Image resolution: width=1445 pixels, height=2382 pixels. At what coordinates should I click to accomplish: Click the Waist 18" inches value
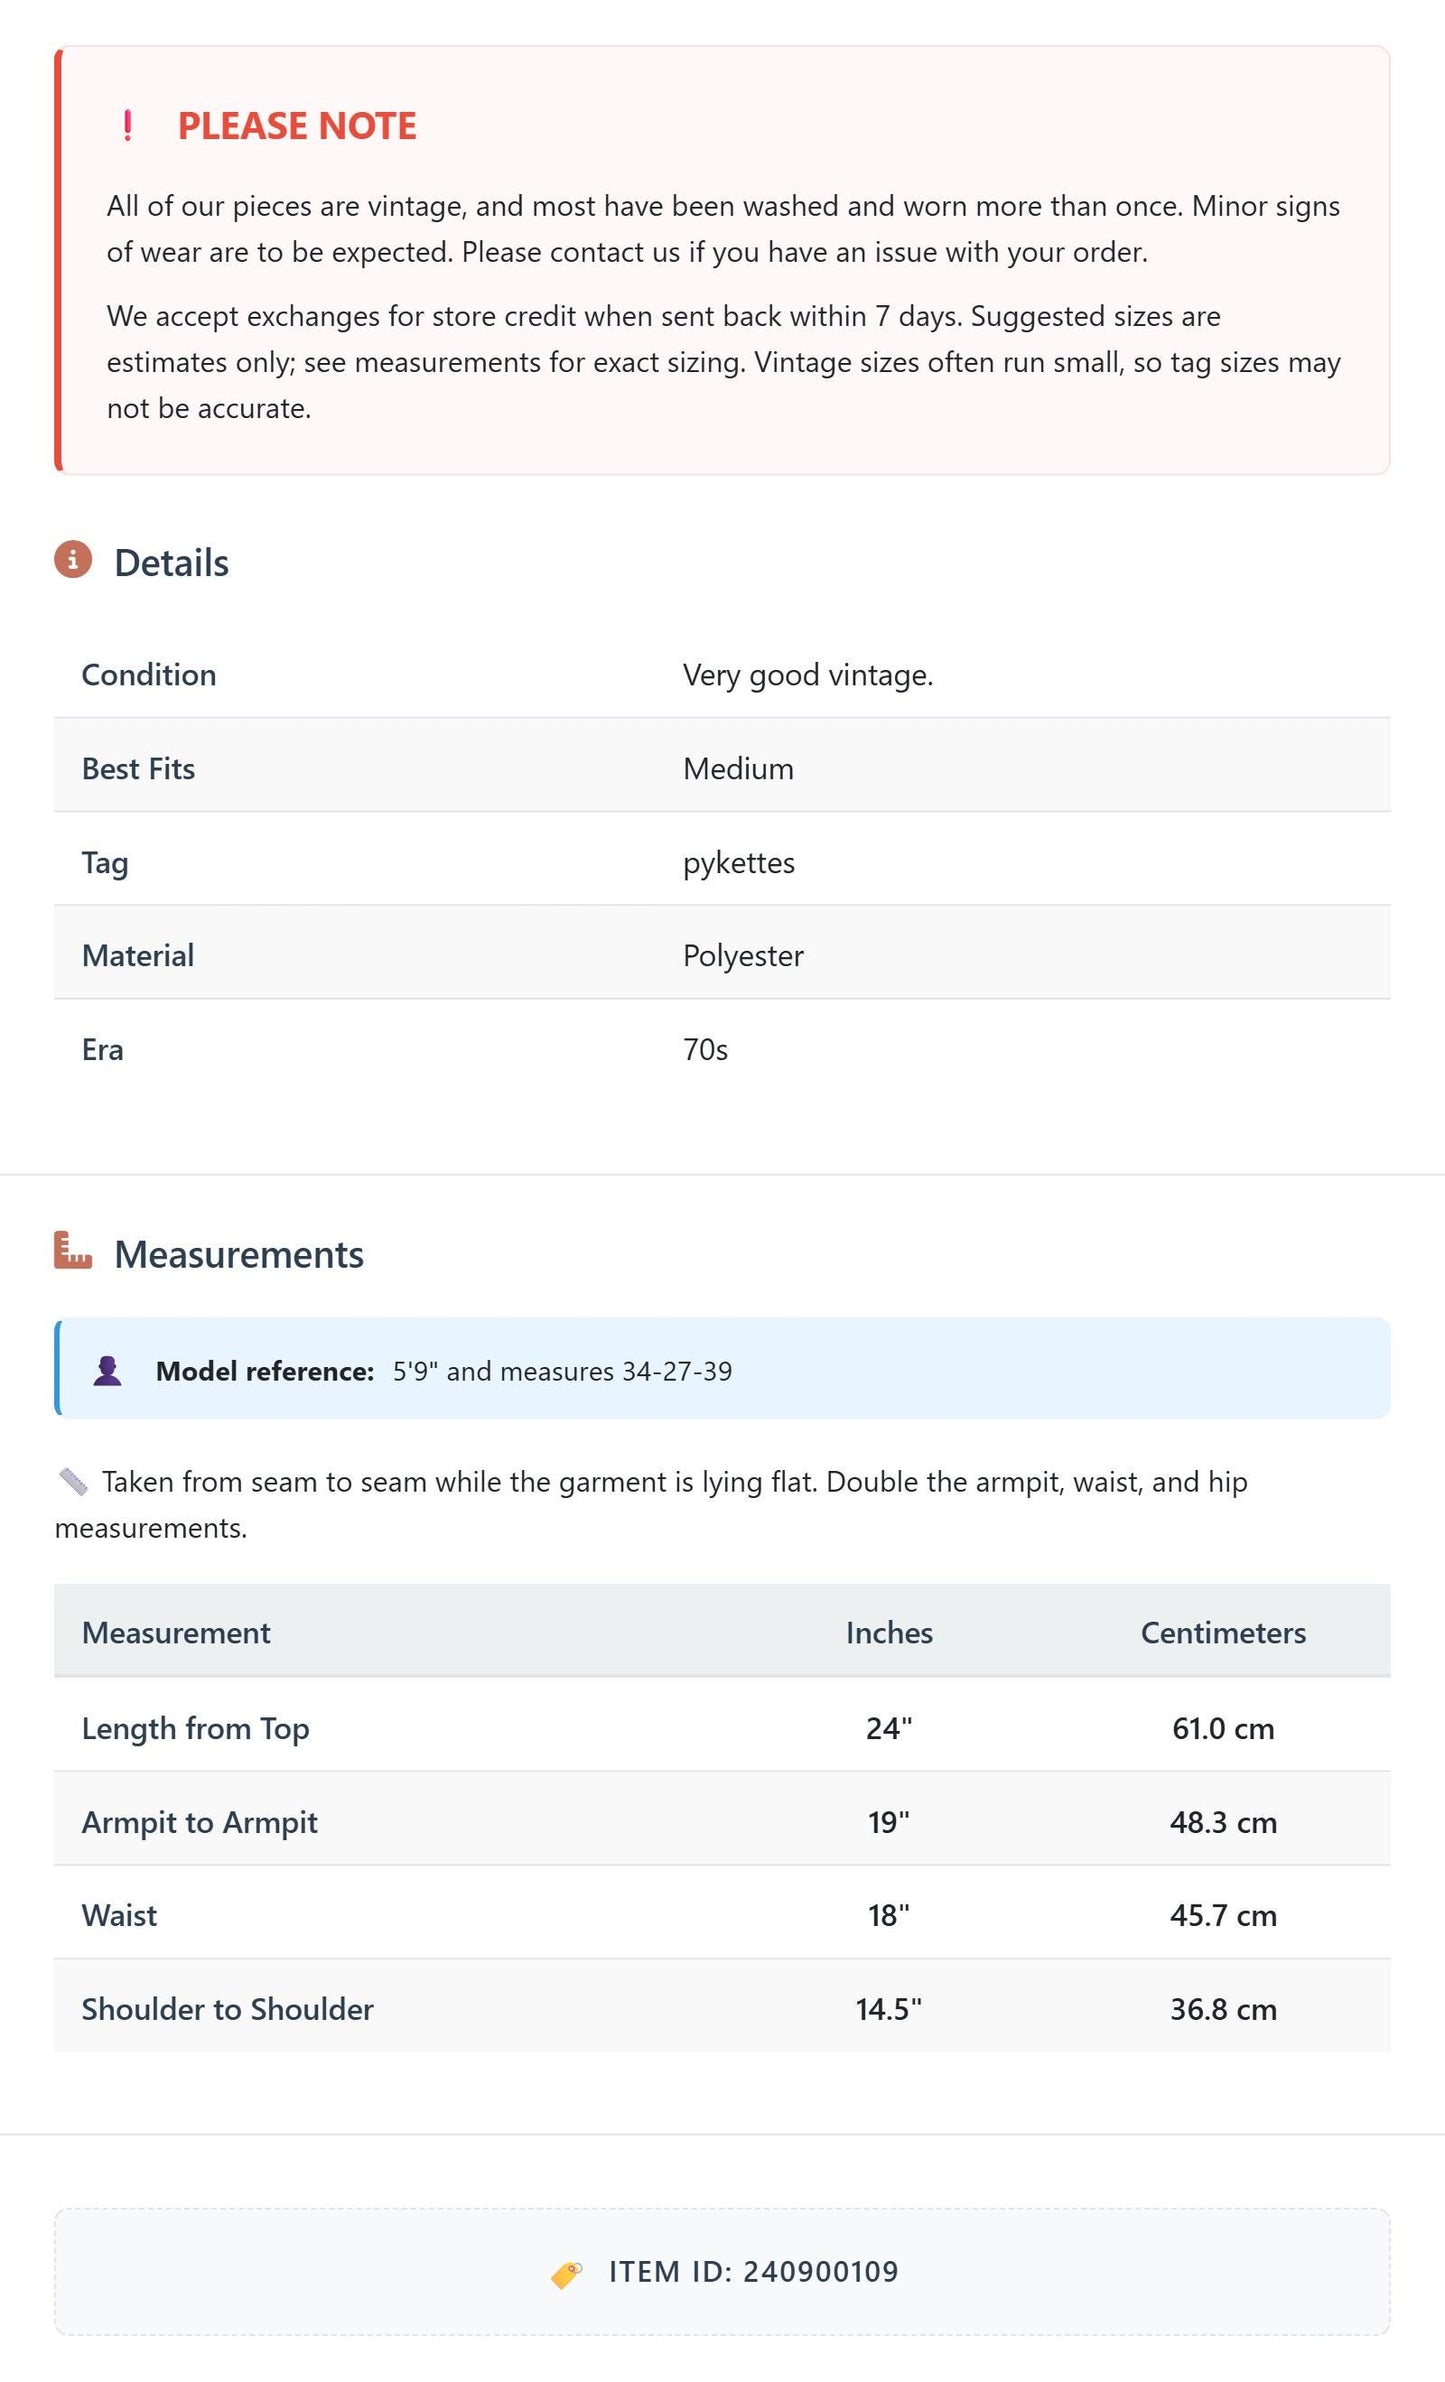click(x=889, y=1915)
